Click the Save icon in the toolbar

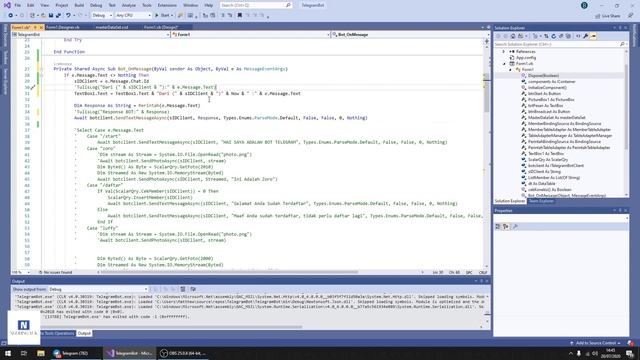51,16
